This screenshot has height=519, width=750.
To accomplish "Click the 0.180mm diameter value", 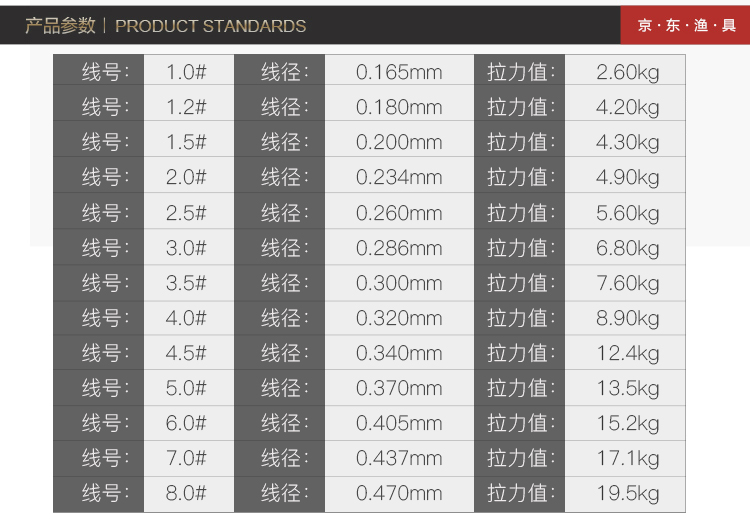I will click(399, 107).
